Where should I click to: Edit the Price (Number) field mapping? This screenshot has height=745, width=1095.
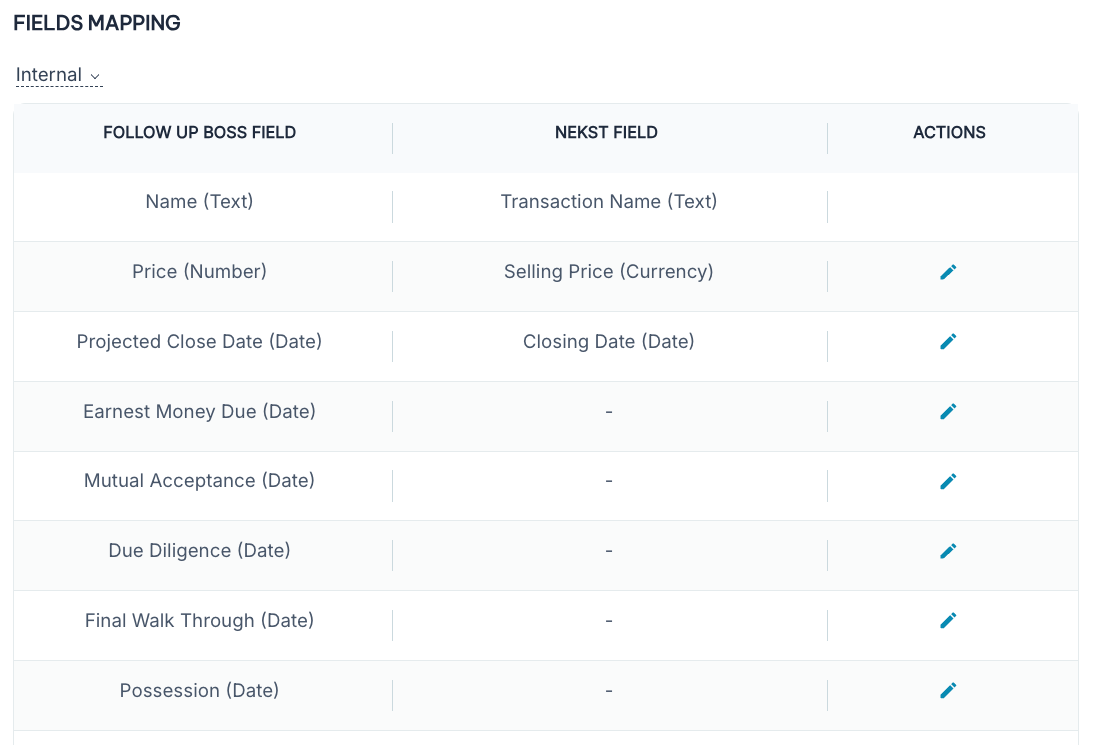coord(948,272)
